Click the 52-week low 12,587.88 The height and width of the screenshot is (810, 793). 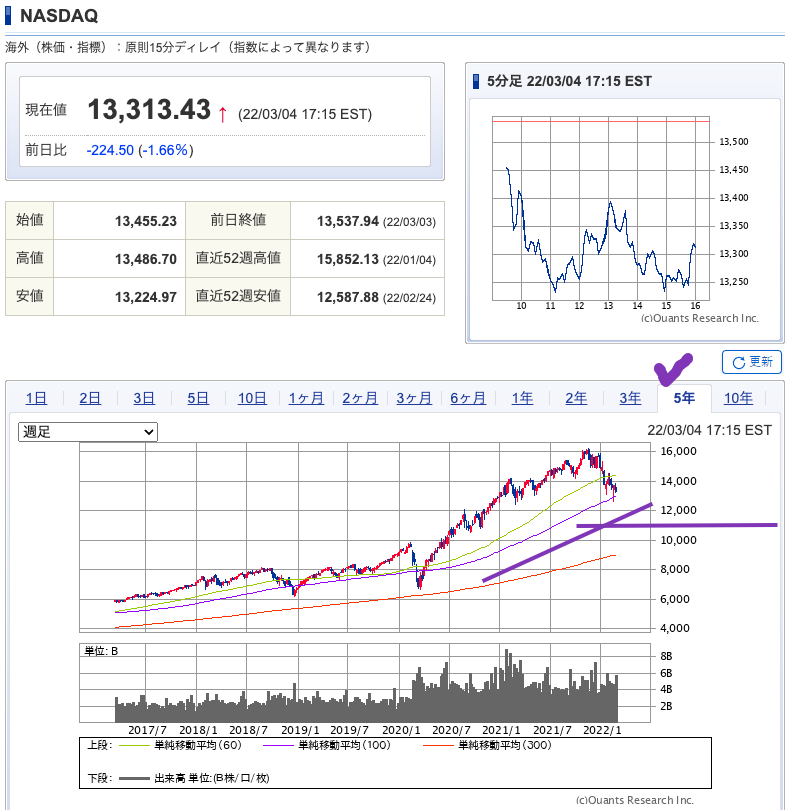point(348,297)
